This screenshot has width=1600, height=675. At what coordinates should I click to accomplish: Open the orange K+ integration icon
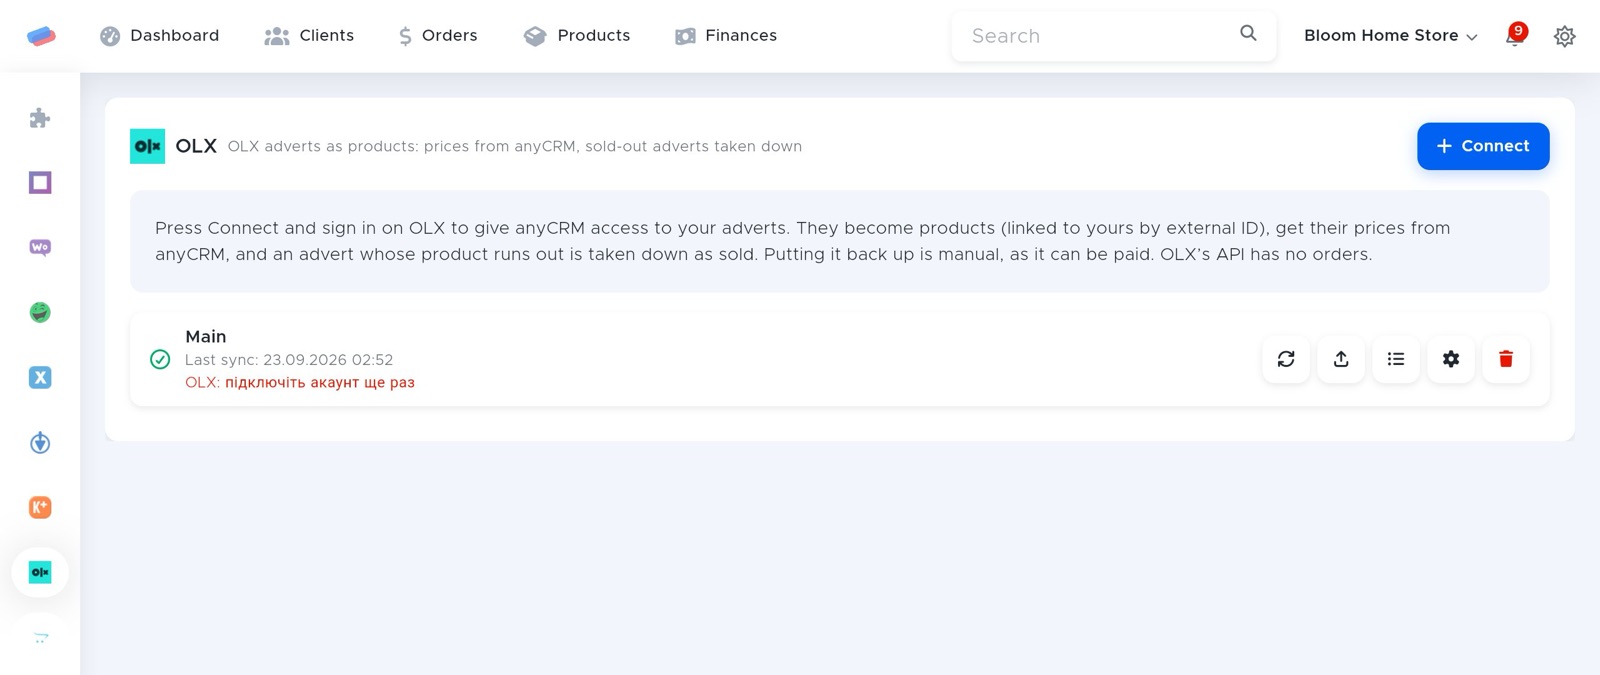coord(40,507)
